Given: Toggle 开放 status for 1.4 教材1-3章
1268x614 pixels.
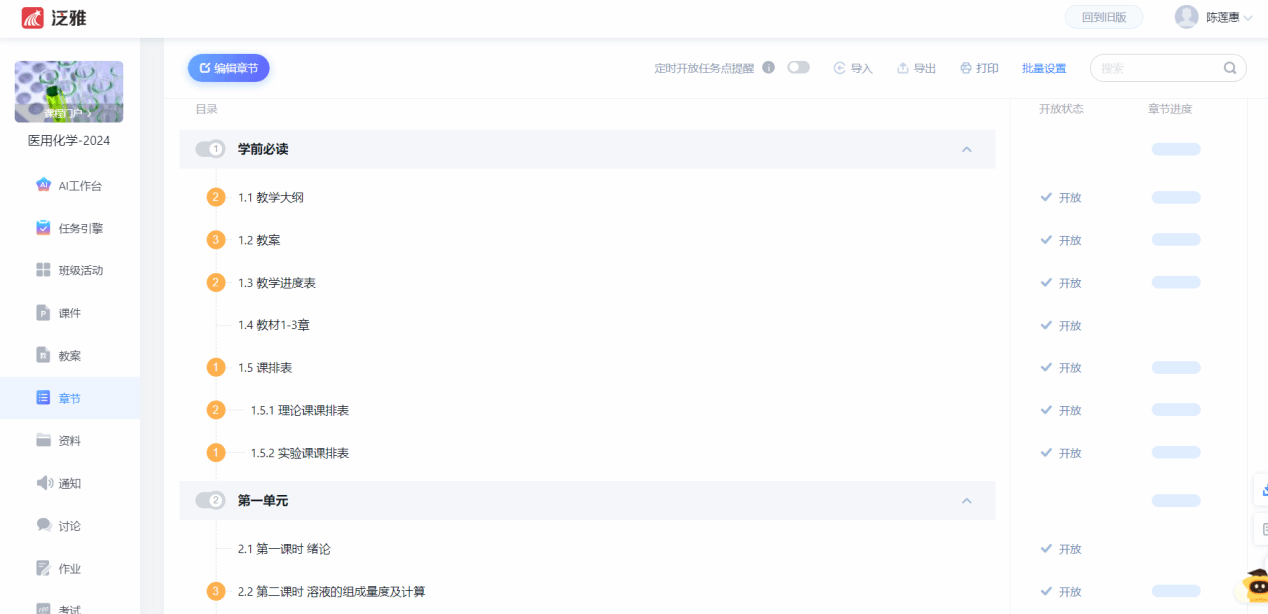Looking at the screenshot, I should (1060, 326).
